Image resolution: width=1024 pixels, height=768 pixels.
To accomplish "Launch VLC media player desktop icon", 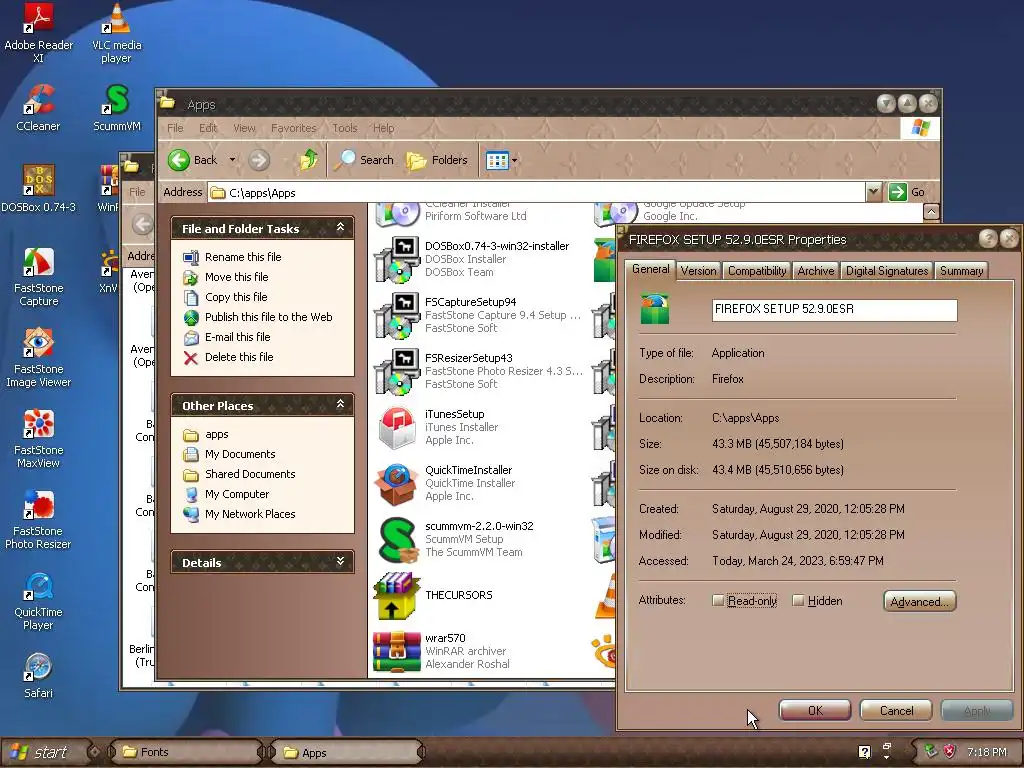I will tap(116, 33).
